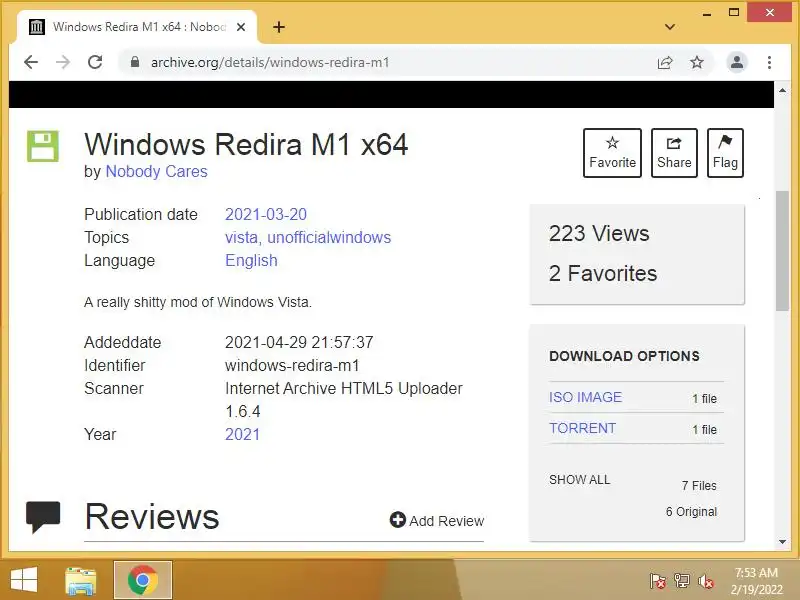
Task: Open a new tab with plus button
Action: 279,27
